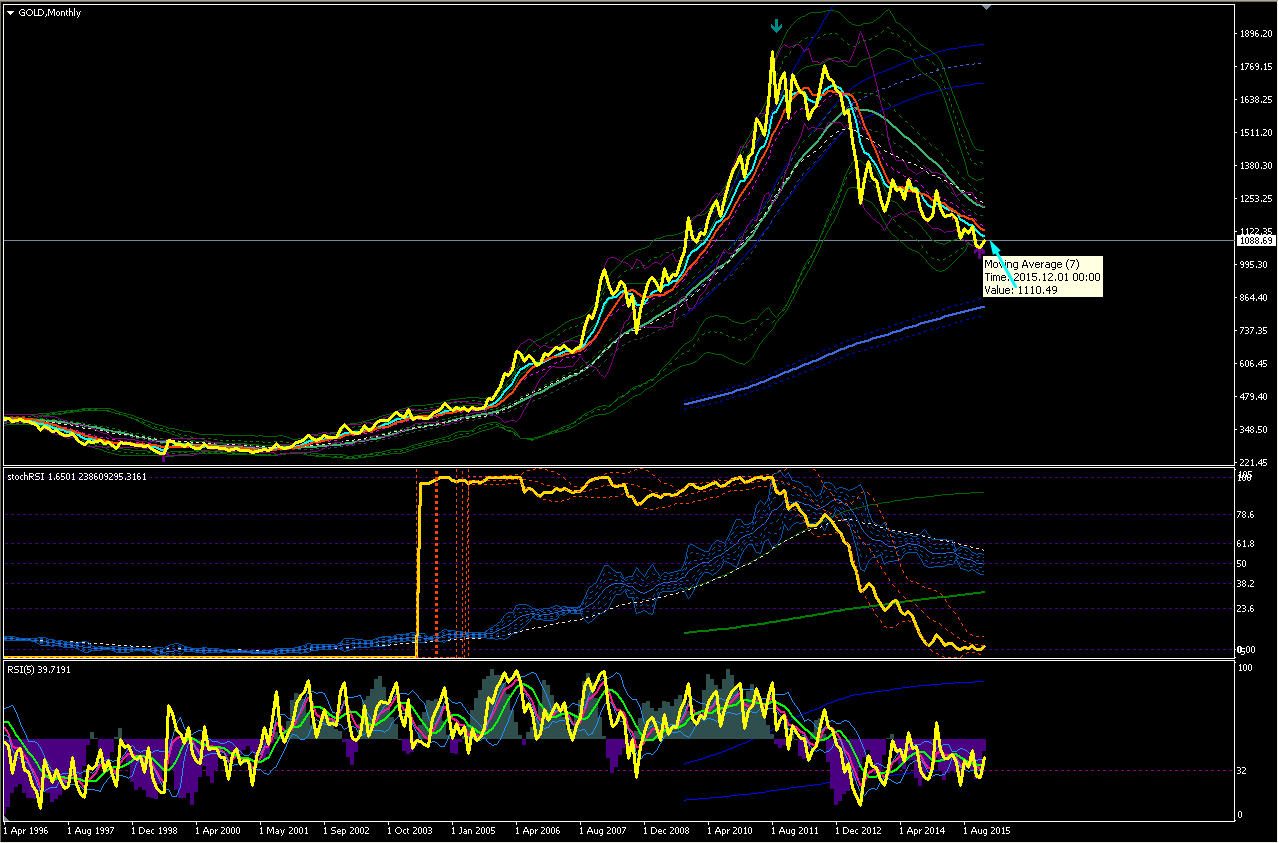1279x843 pixels.
Task: Click the '1 Apr 2000' date label
Action: (218, 830)
